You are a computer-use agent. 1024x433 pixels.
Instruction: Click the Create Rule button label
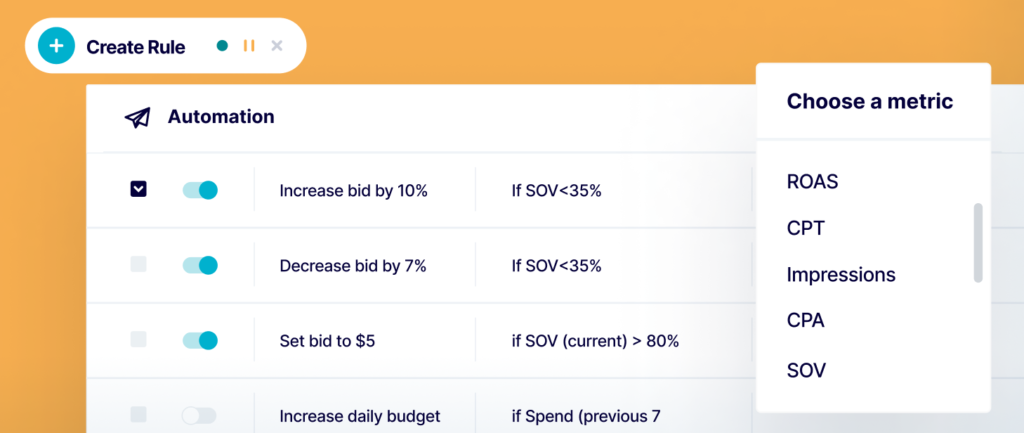[x=135, y=47]
